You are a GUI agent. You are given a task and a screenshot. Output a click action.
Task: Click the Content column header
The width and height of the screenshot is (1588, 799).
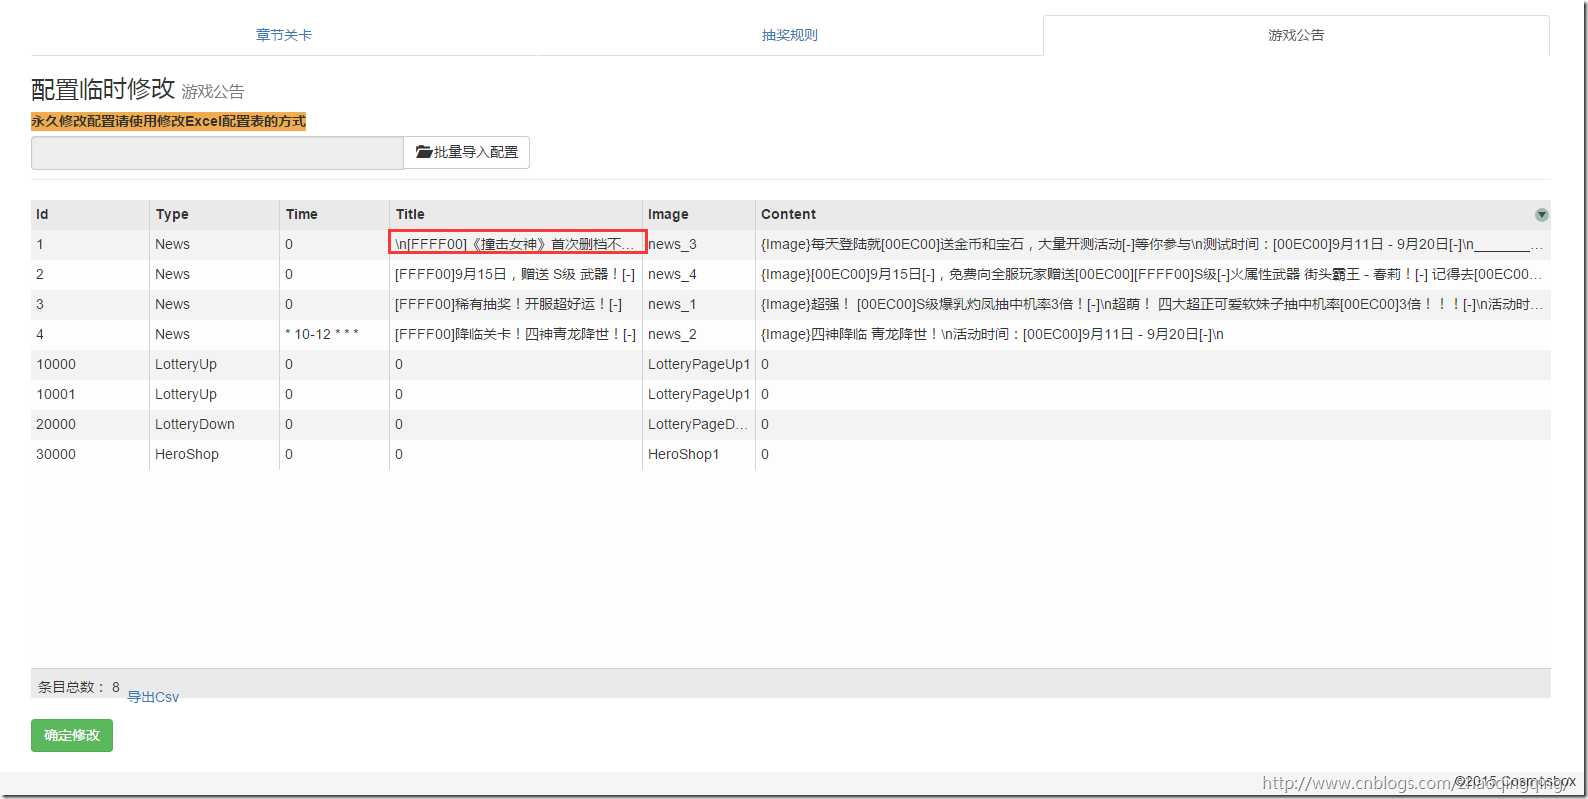point(1153,214)
